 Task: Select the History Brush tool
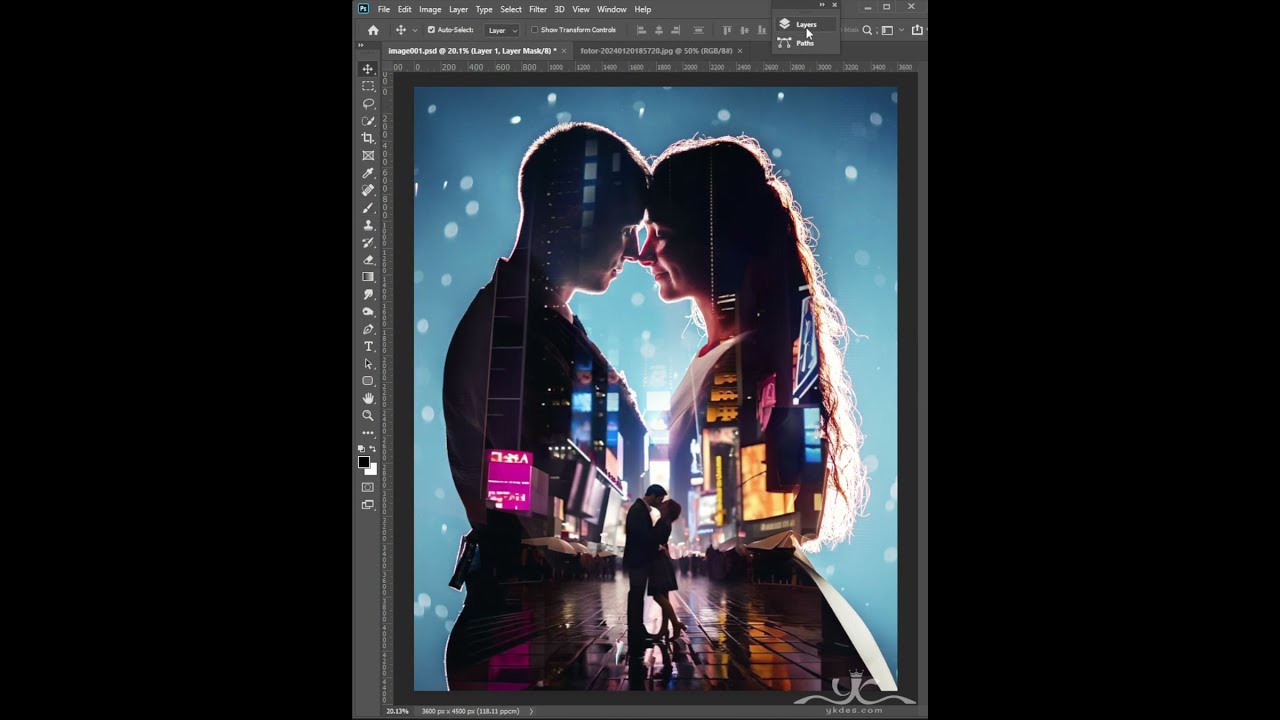click(x=368, y=242)
